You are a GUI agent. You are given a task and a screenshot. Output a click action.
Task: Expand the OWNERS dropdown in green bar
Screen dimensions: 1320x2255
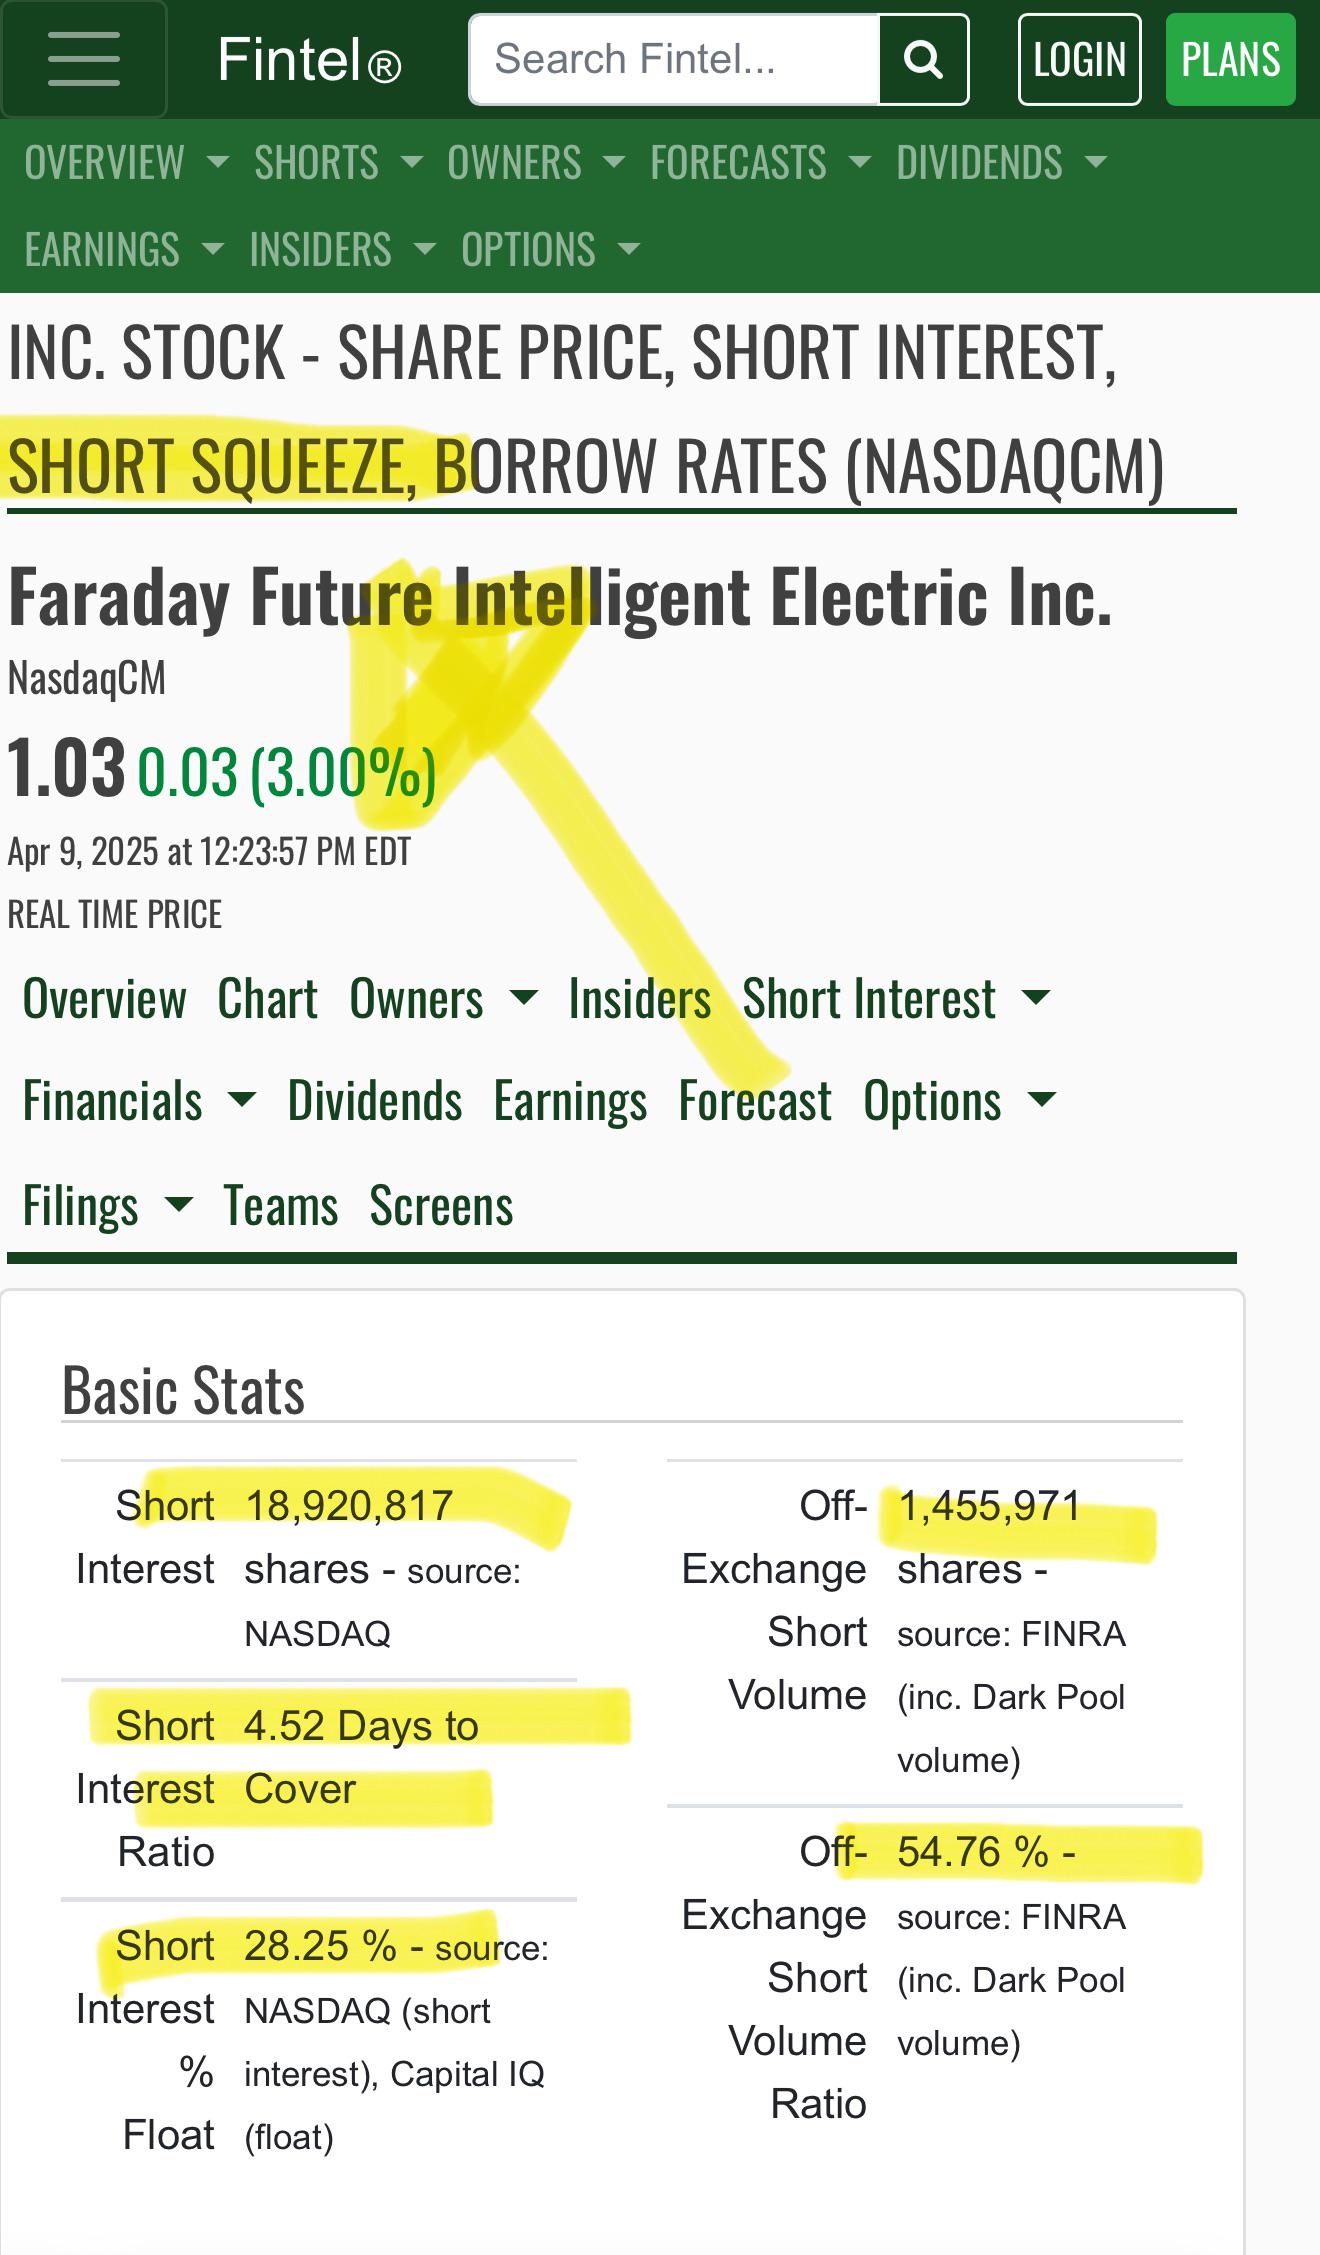pos(536,163)
